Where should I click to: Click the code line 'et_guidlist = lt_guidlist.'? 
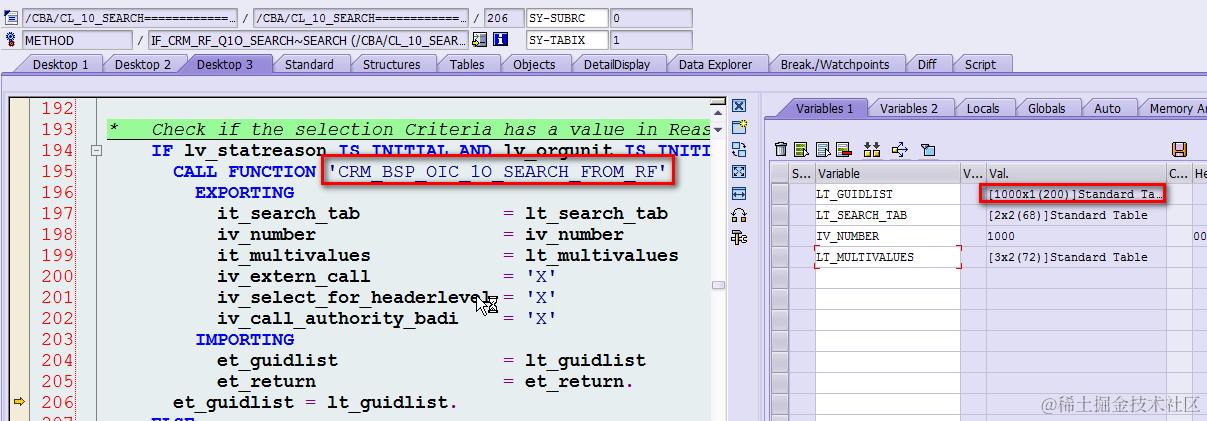pyautogui.click(x=315, y=402)
